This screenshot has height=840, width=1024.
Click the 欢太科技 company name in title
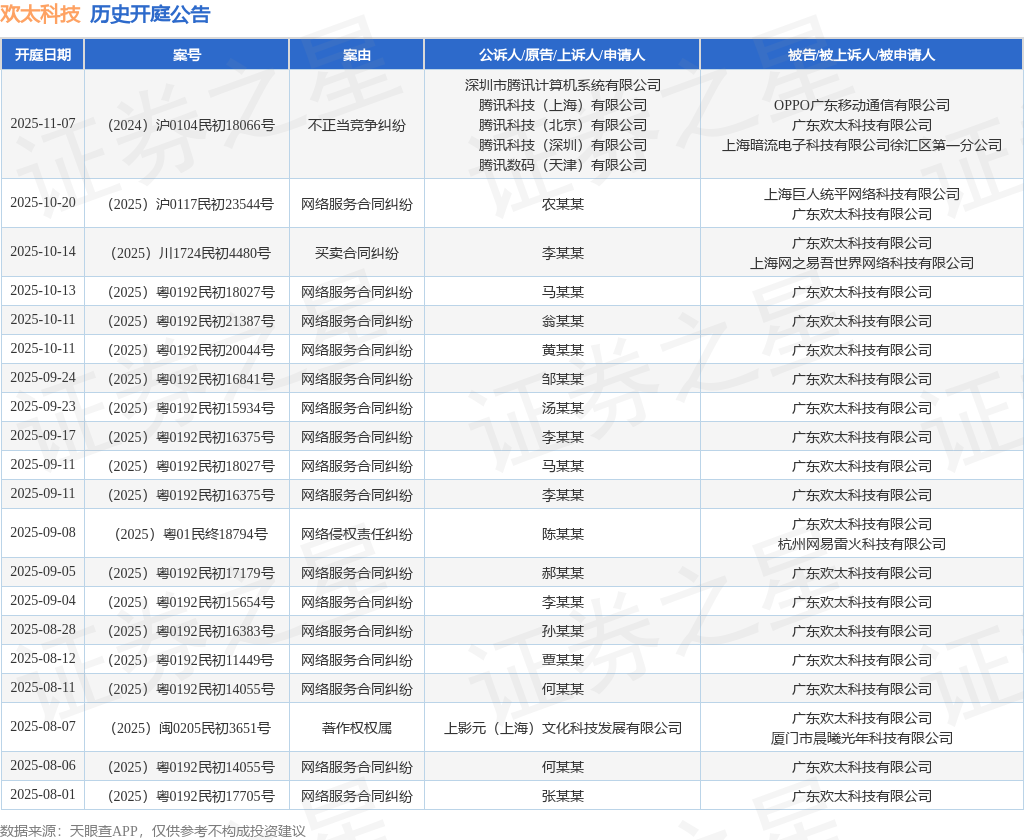(40, 15)
